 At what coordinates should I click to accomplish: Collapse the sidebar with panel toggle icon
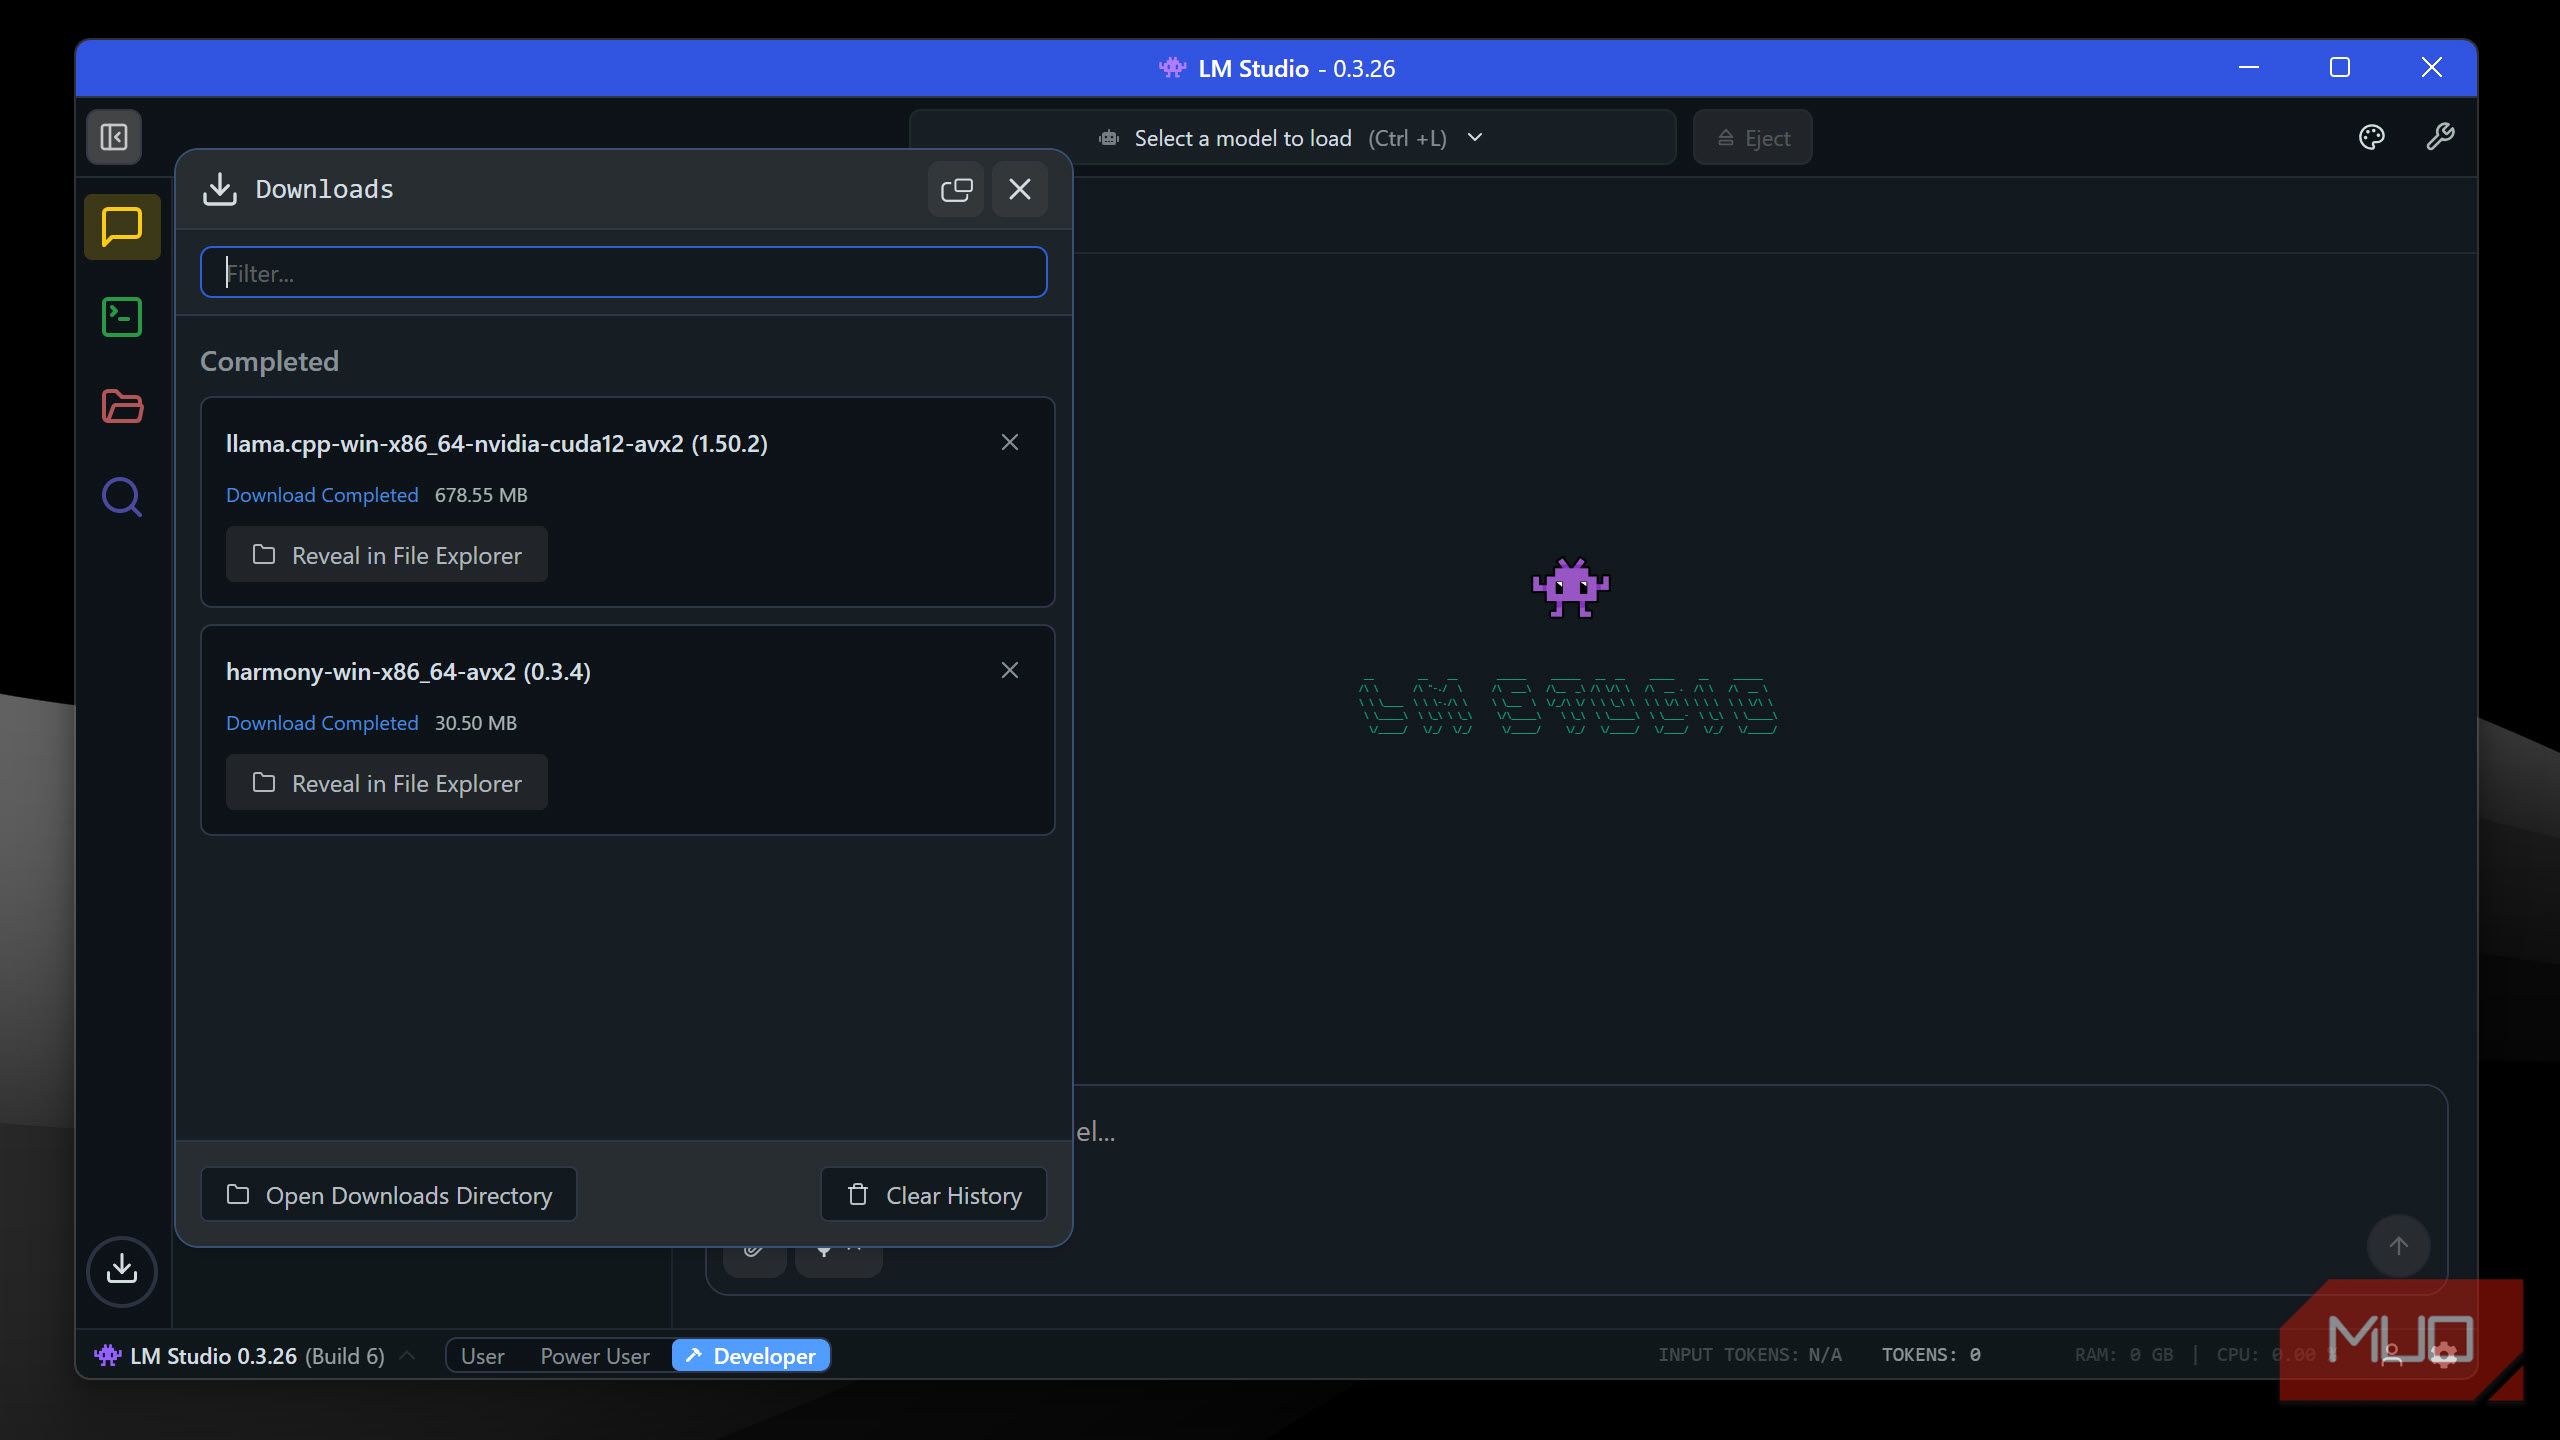114,137
